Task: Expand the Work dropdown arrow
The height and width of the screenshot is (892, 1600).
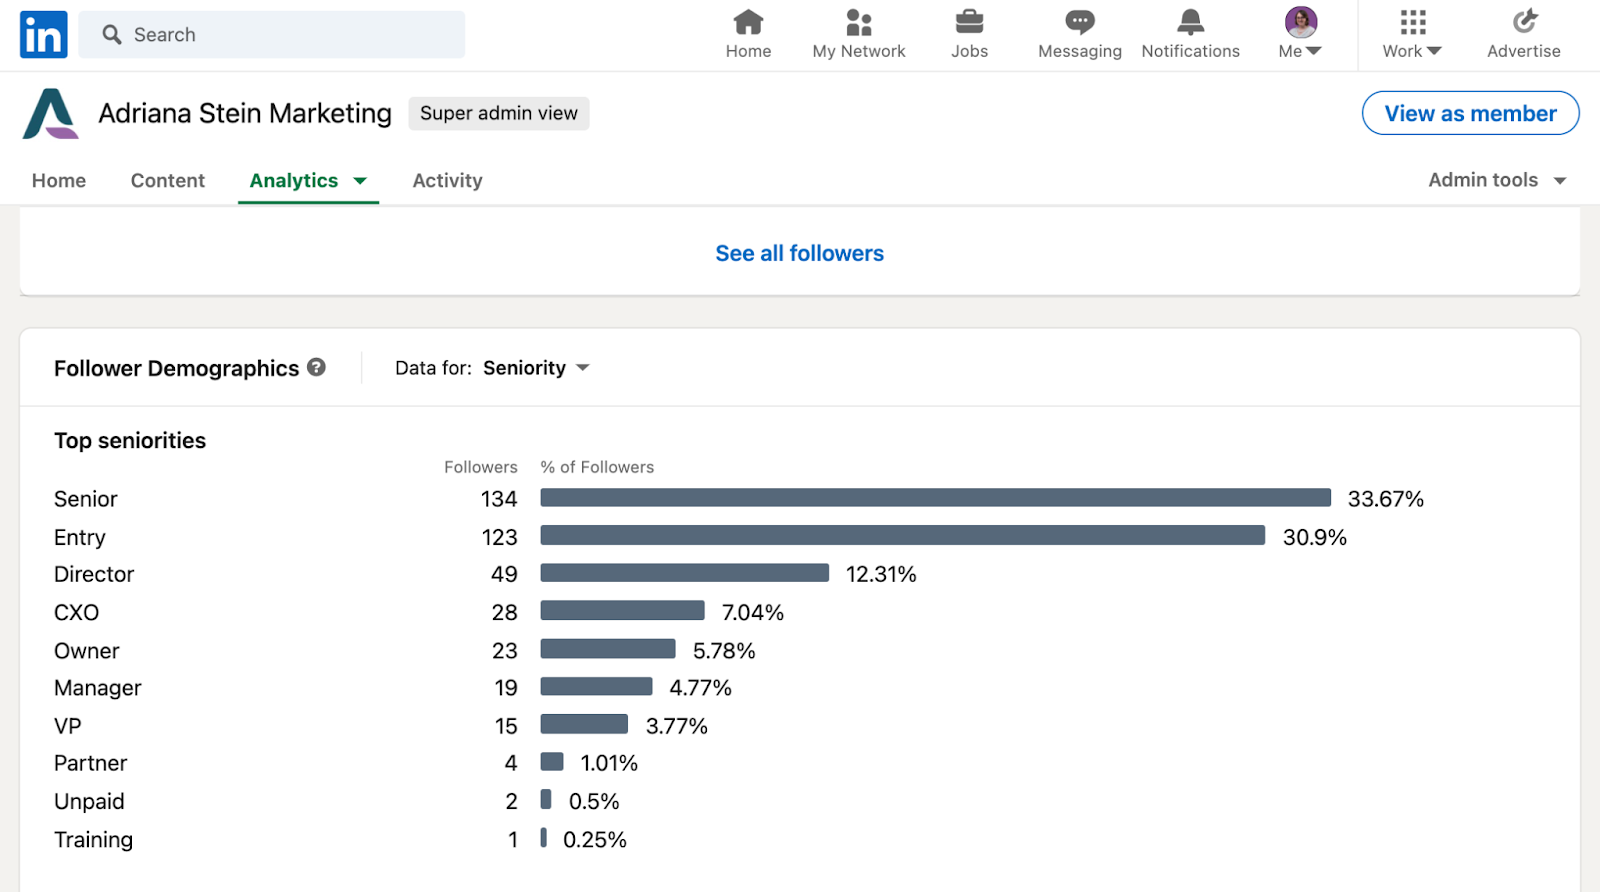Action: click(x=1434, y=51)
